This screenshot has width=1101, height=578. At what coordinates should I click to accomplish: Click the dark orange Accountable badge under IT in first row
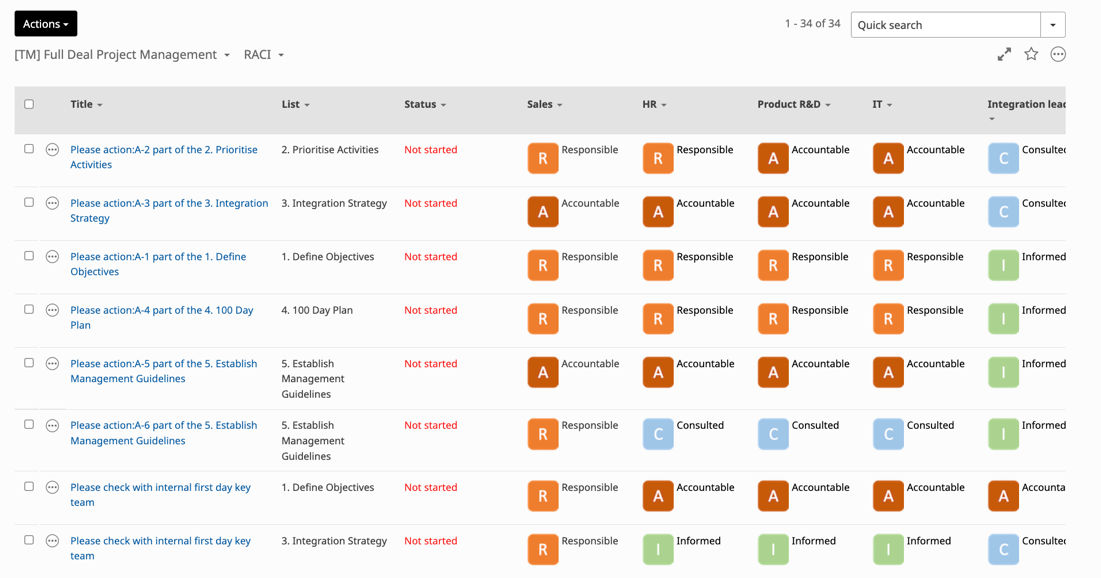coord(888,158)
